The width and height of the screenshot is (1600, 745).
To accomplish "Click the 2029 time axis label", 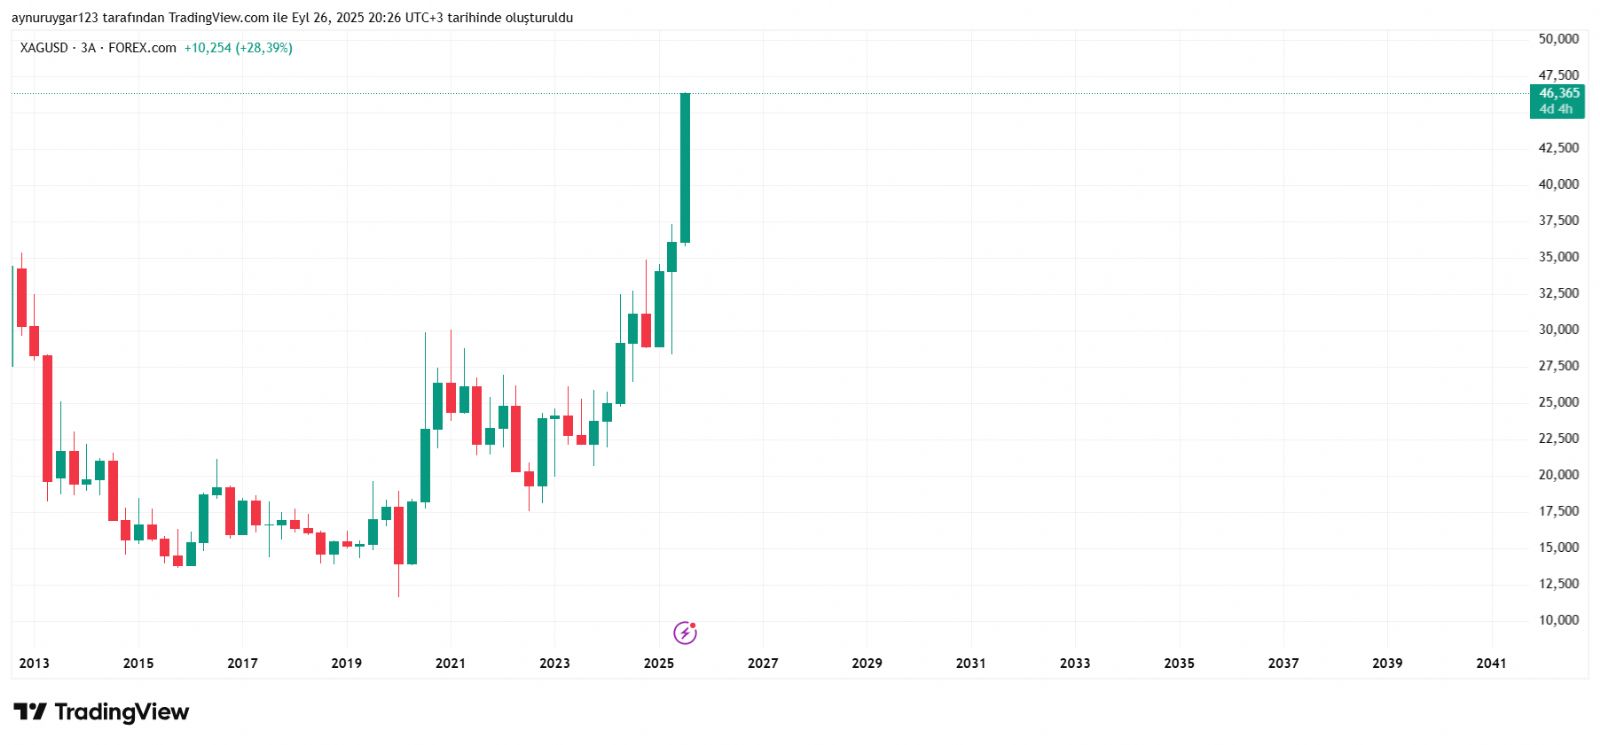I will 867,663.
